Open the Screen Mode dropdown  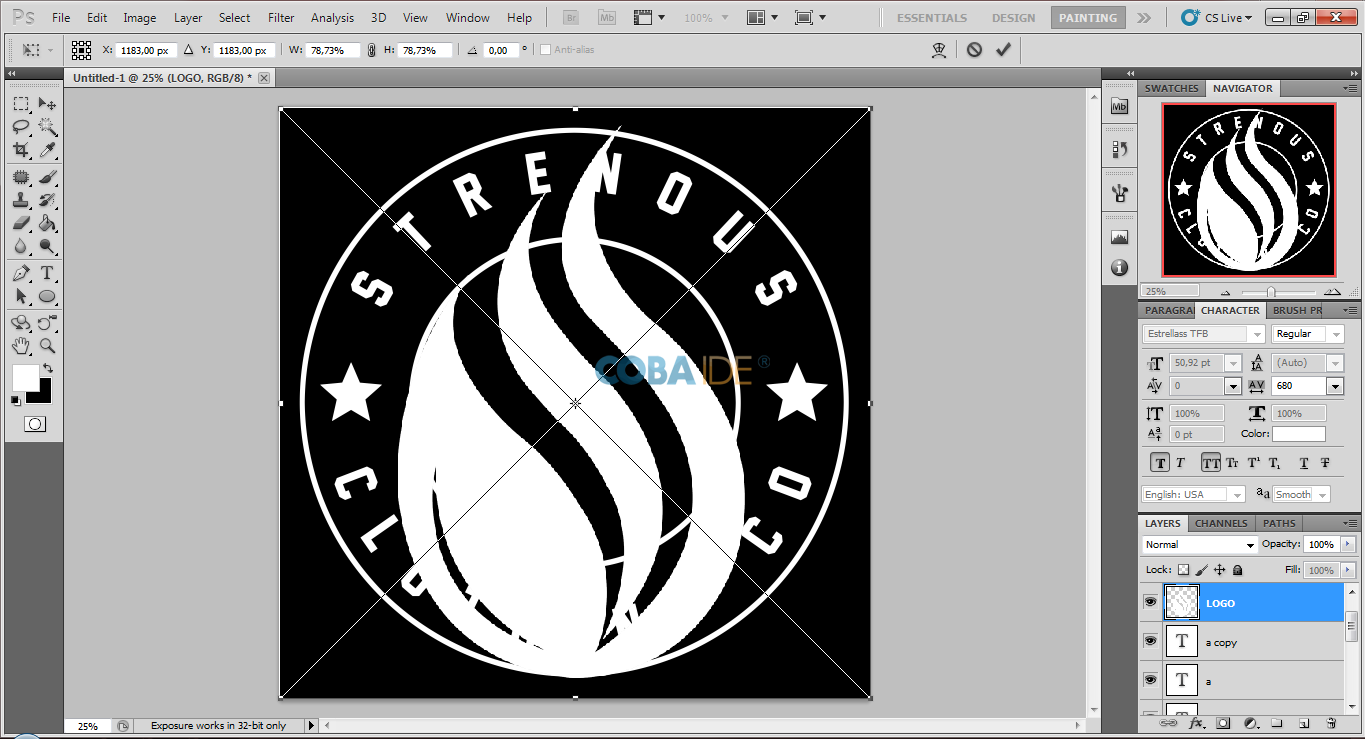(x=810, y=17)
